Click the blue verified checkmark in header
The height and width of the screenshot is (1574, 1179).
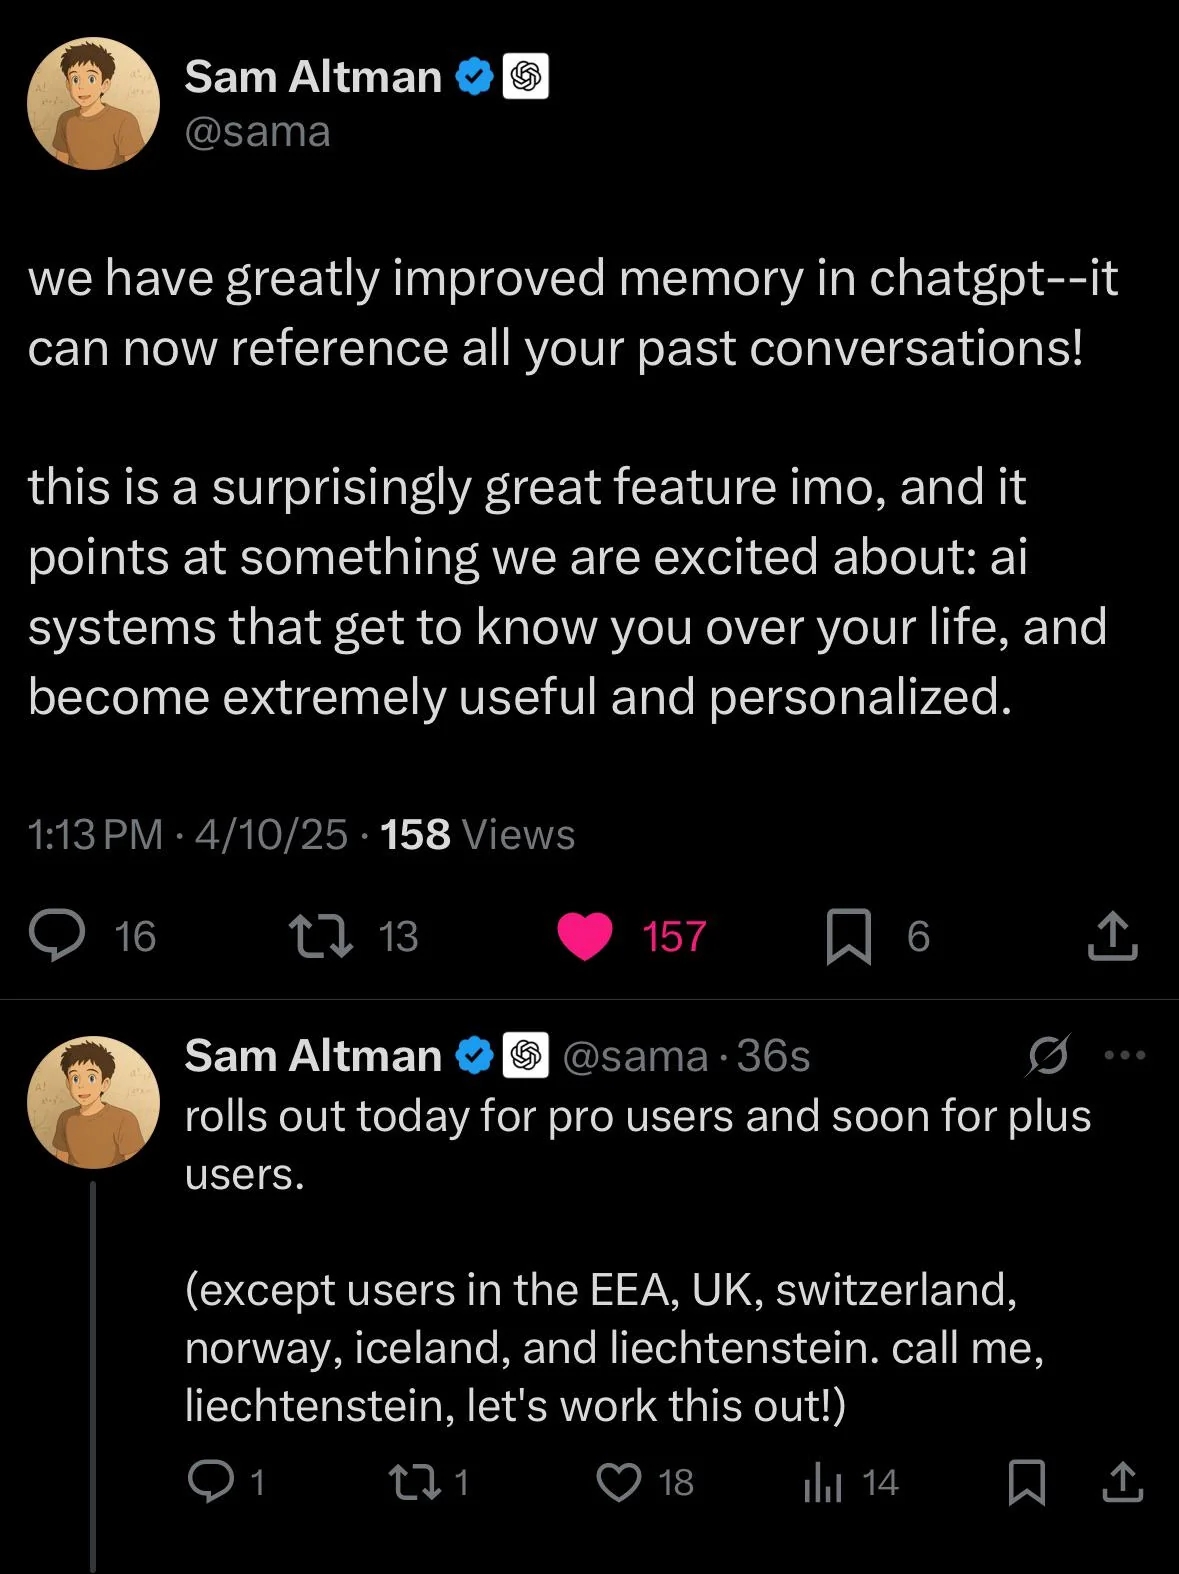pyautogui.click(x=475, y=77)
